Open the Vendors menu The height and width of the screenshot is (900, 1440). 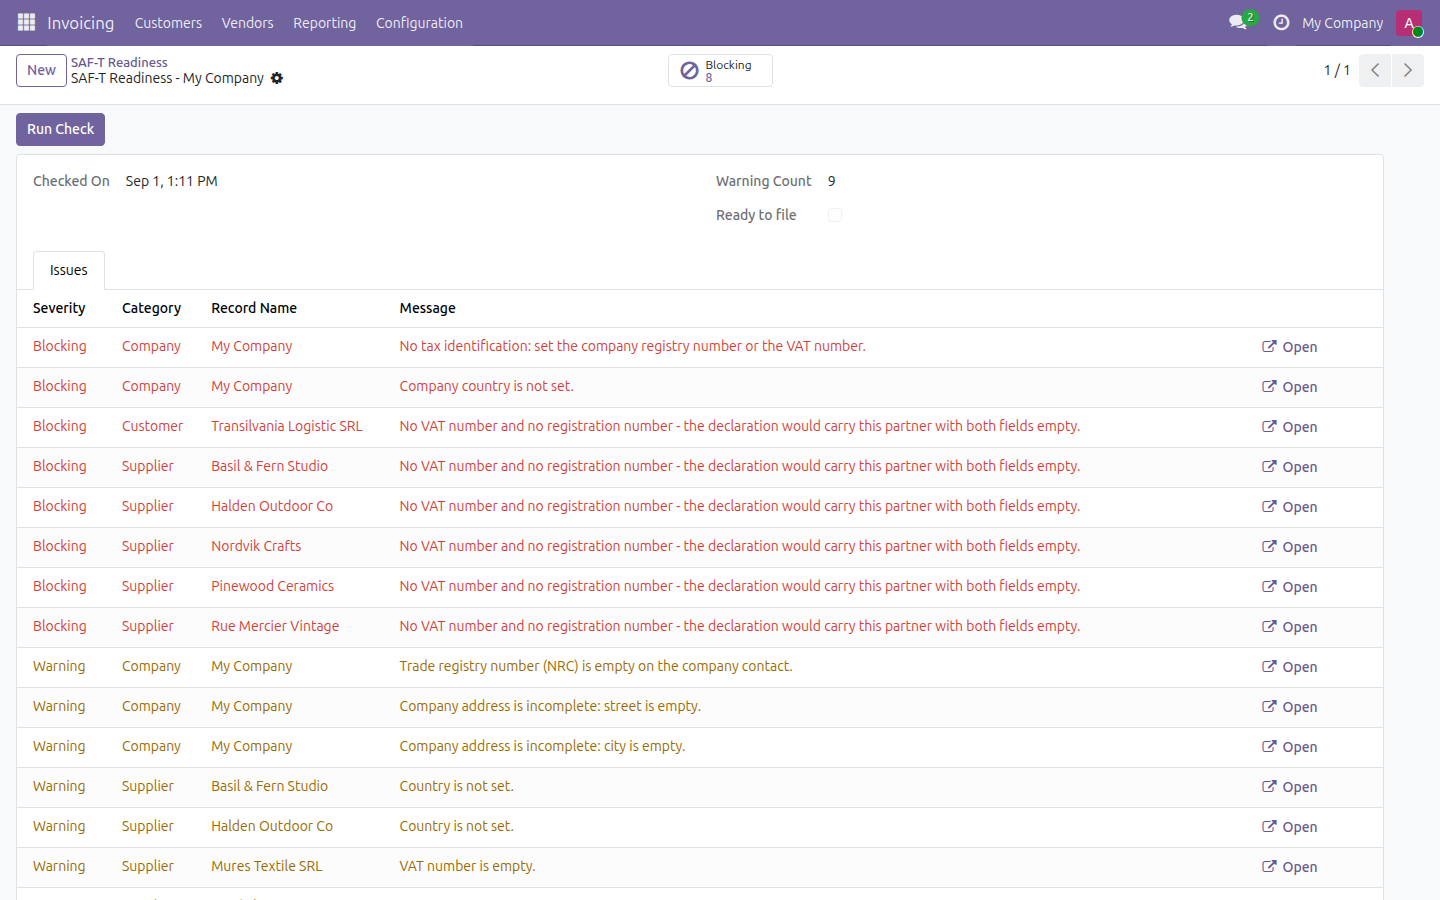[x=247, y=23]
